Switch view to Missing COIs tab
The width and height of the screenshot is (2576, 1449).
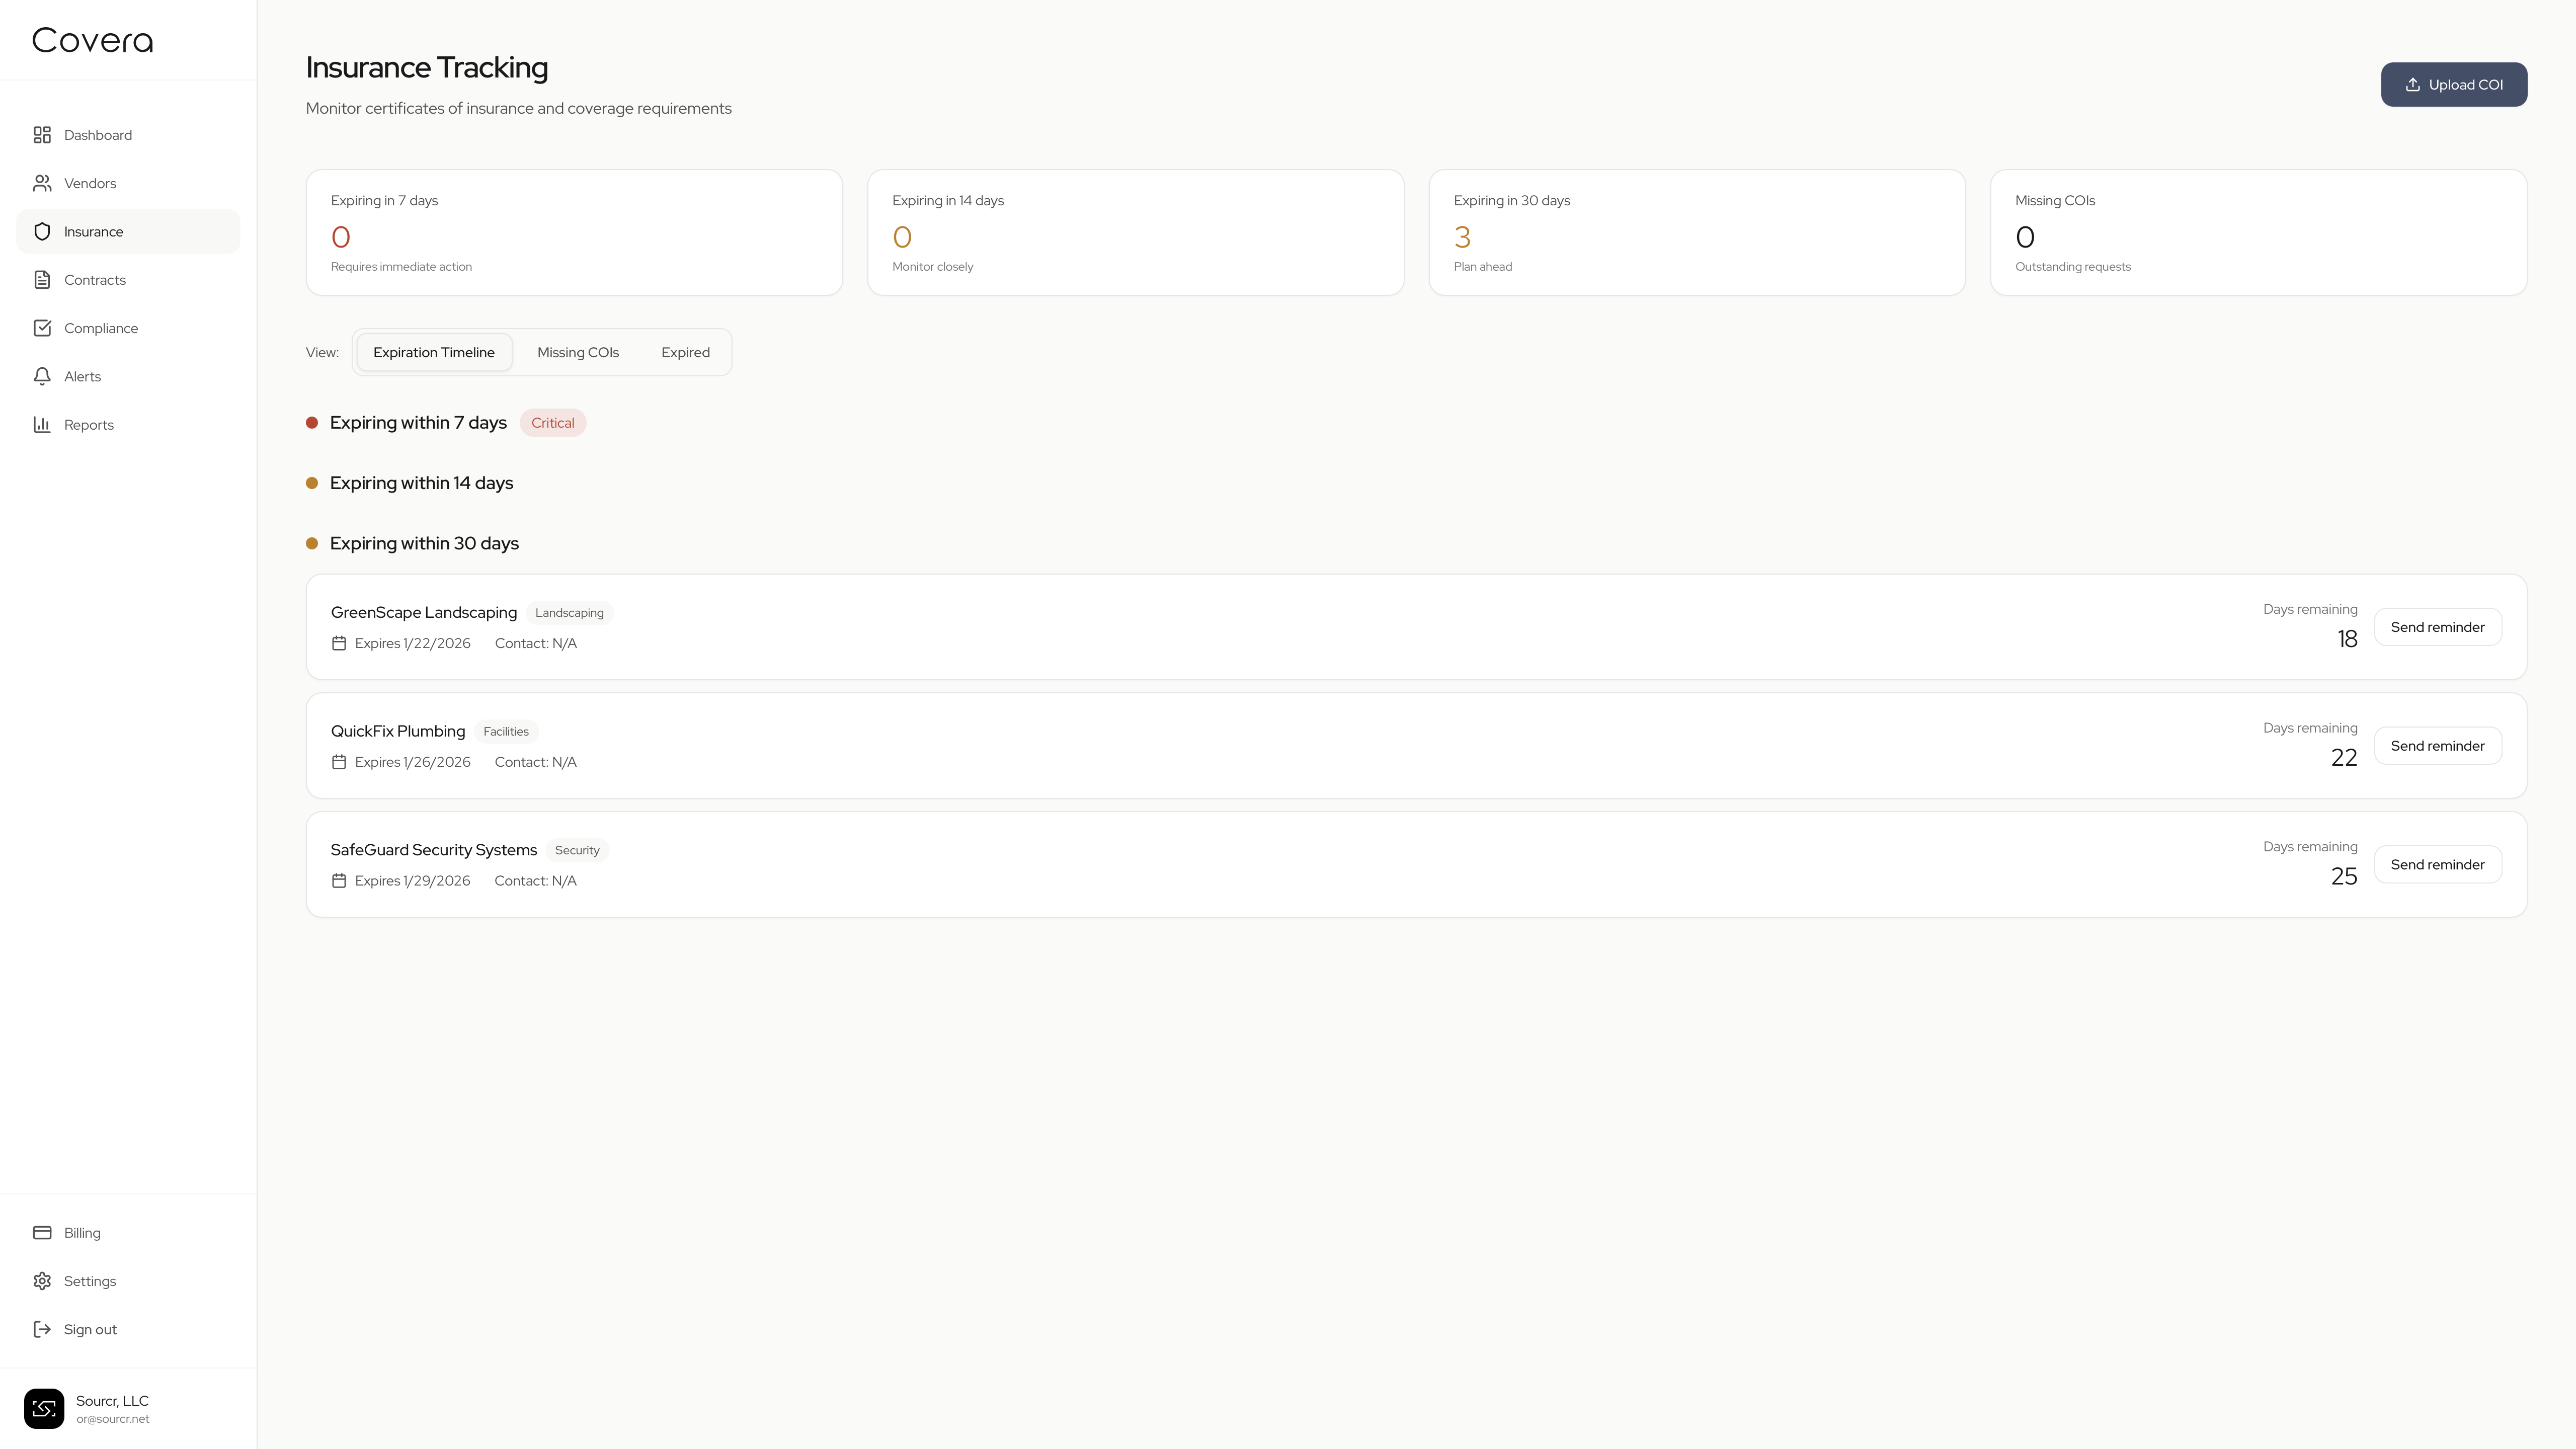coord(578,352)
